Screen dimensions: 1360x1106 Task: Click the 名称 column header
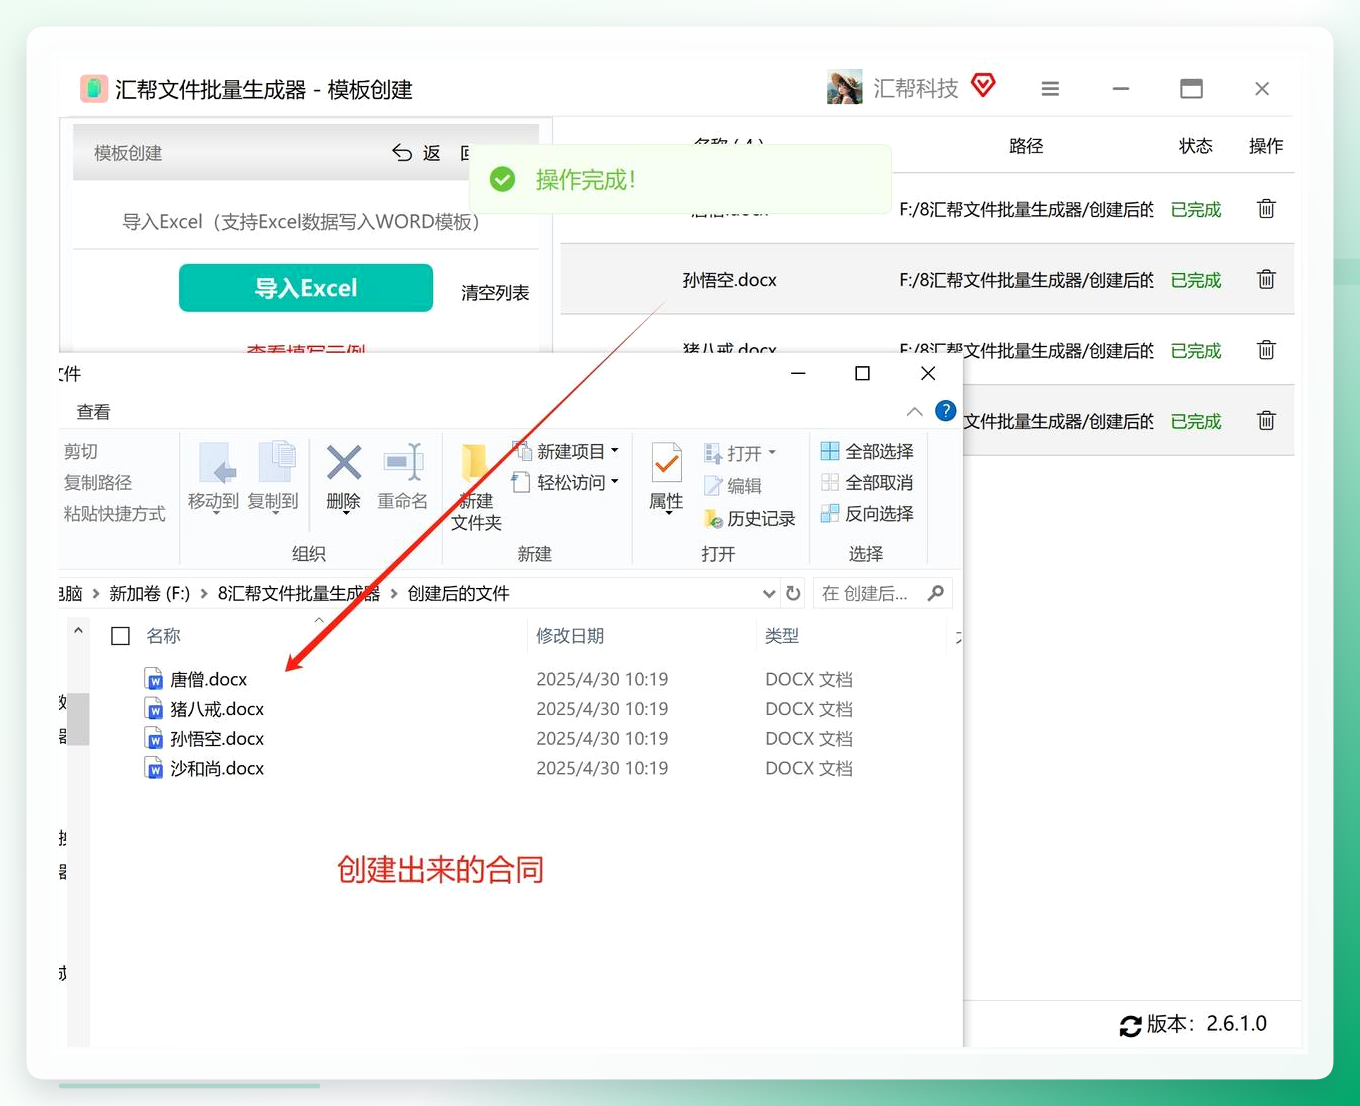(163, 636)
